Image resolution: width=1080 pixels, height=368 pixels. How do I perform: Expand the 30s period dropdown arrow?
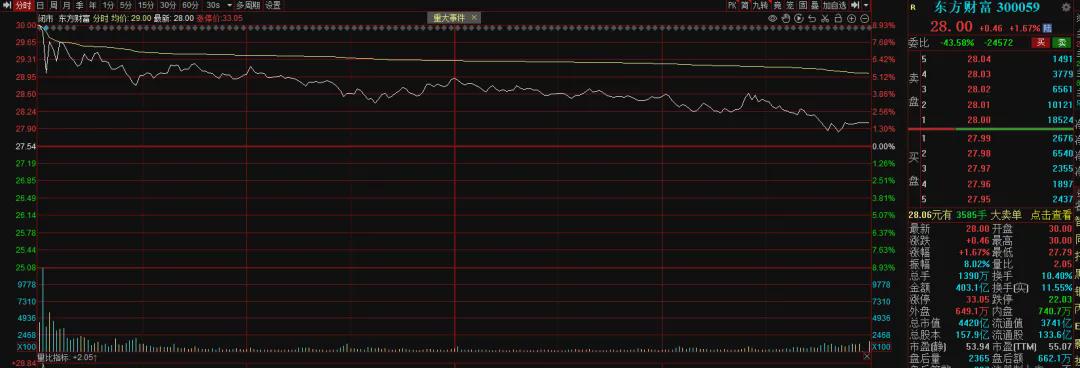pyautogui.click(x=229, y=6)
